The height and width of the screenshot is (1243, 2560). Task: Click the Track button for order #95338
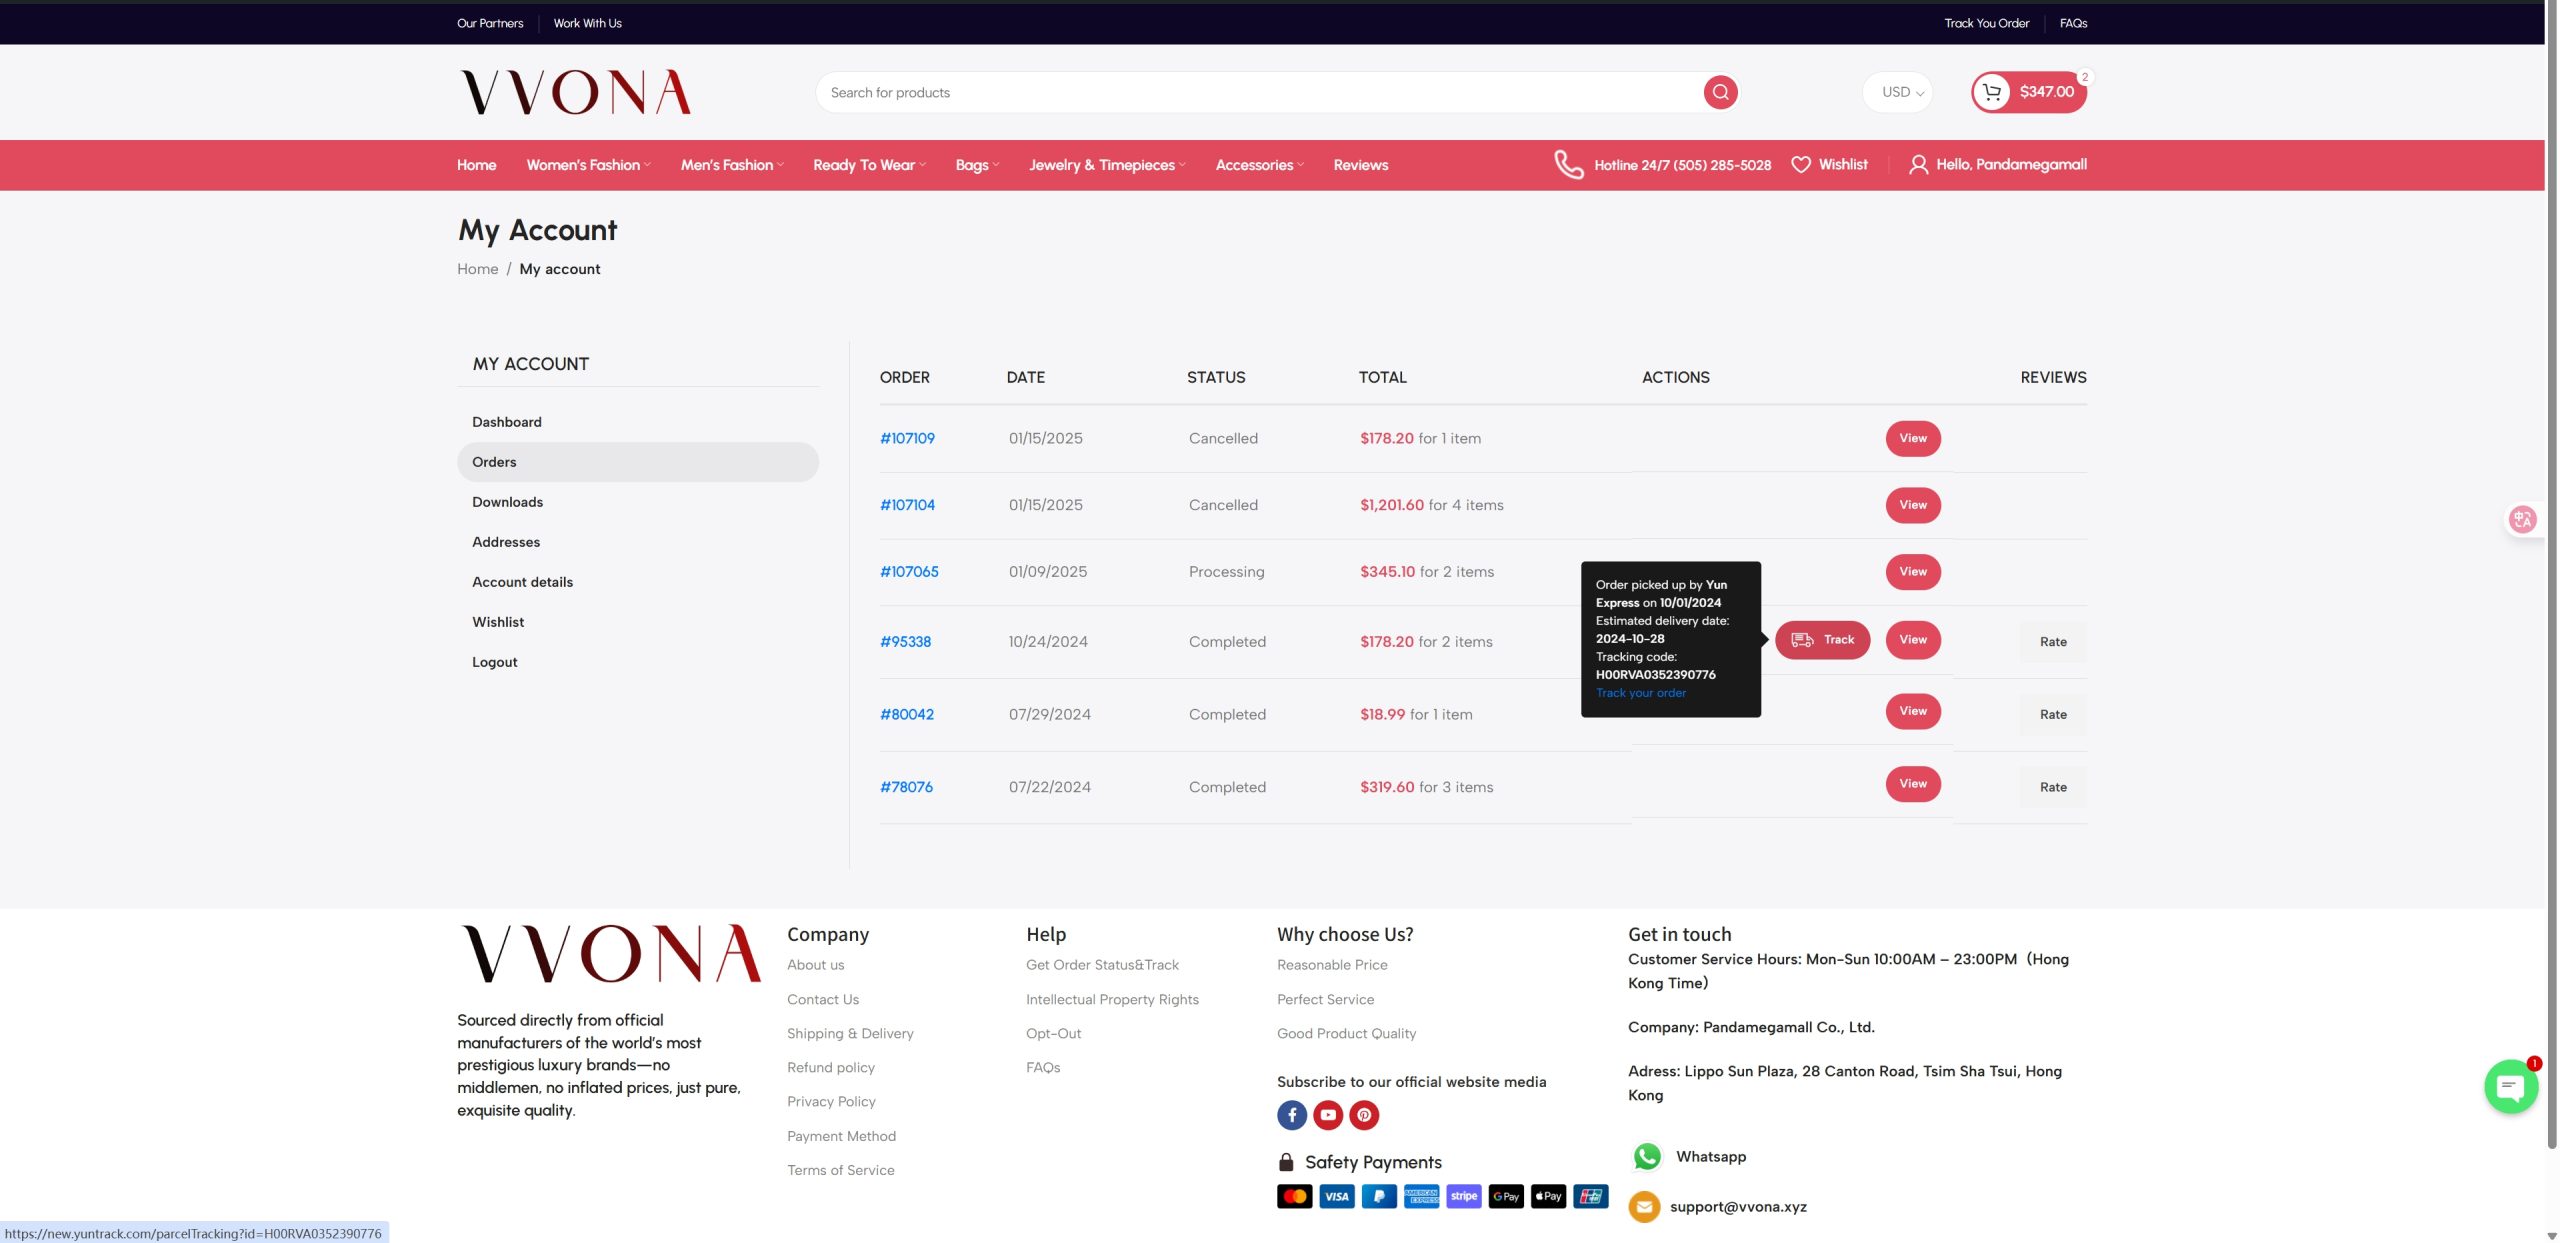tap(1822, 640)
